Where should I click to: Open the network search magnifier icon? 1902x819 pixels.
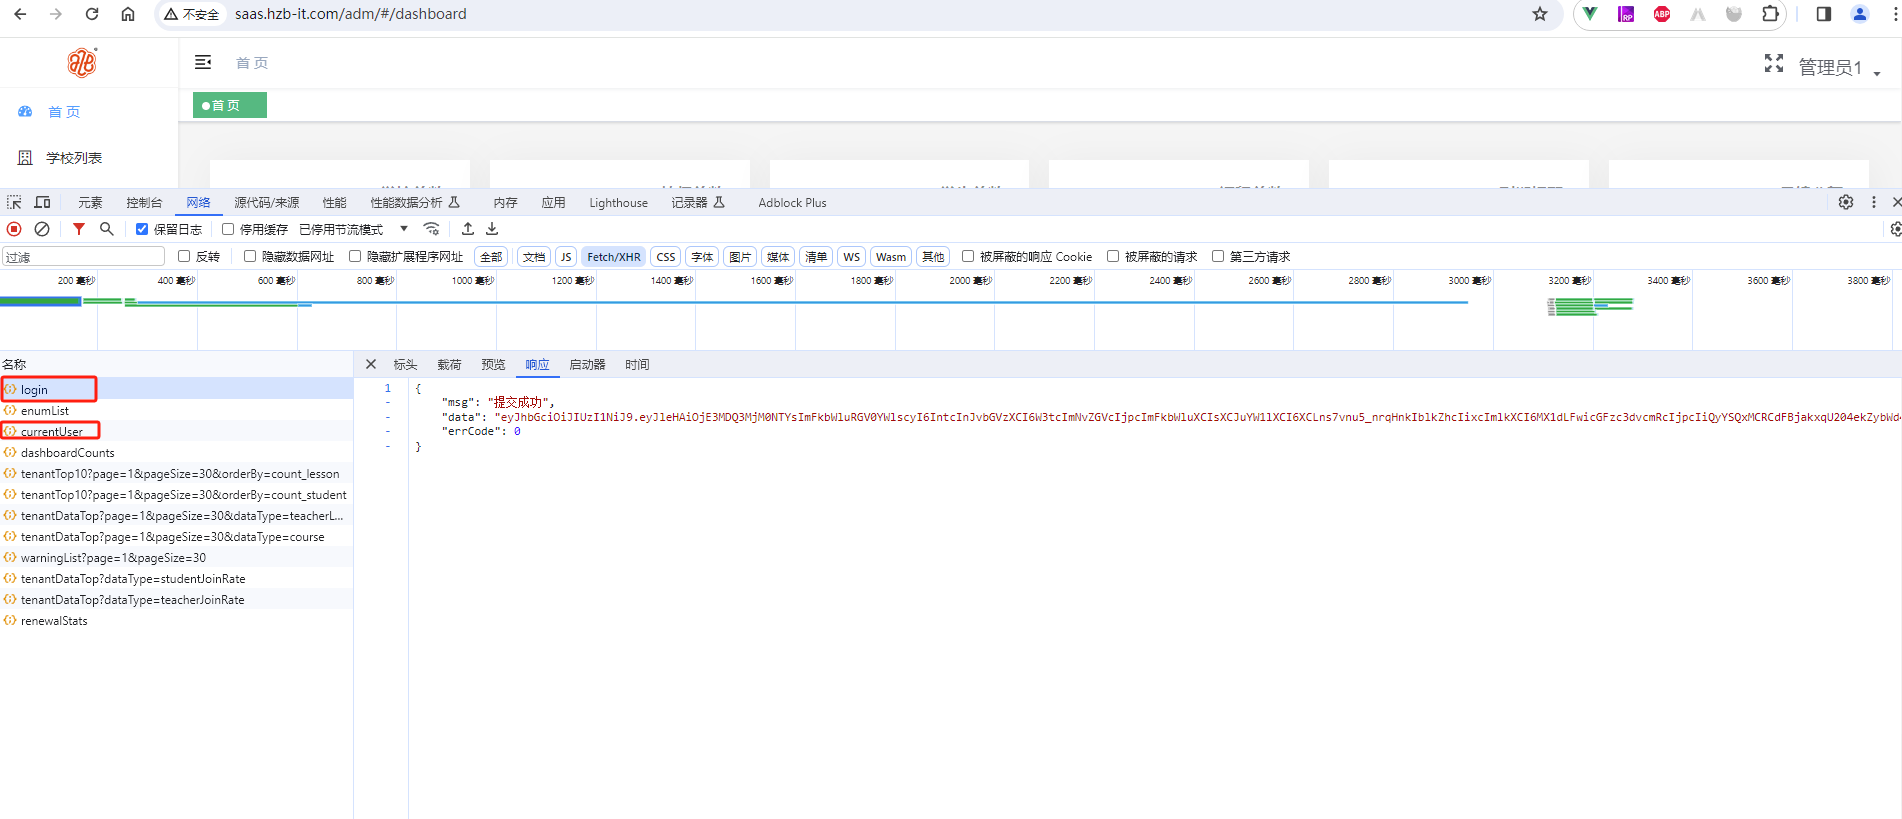point(107,229)
